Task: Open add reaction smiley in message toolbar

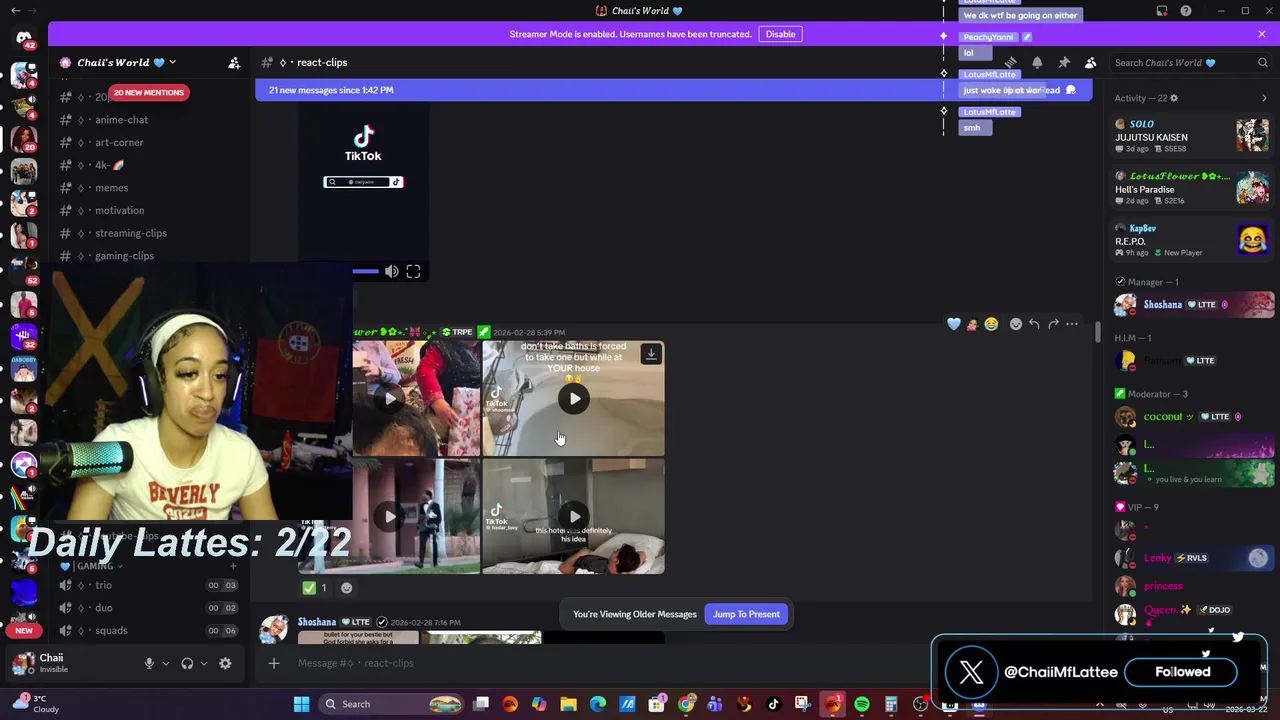Action: tap(1015, 324)
